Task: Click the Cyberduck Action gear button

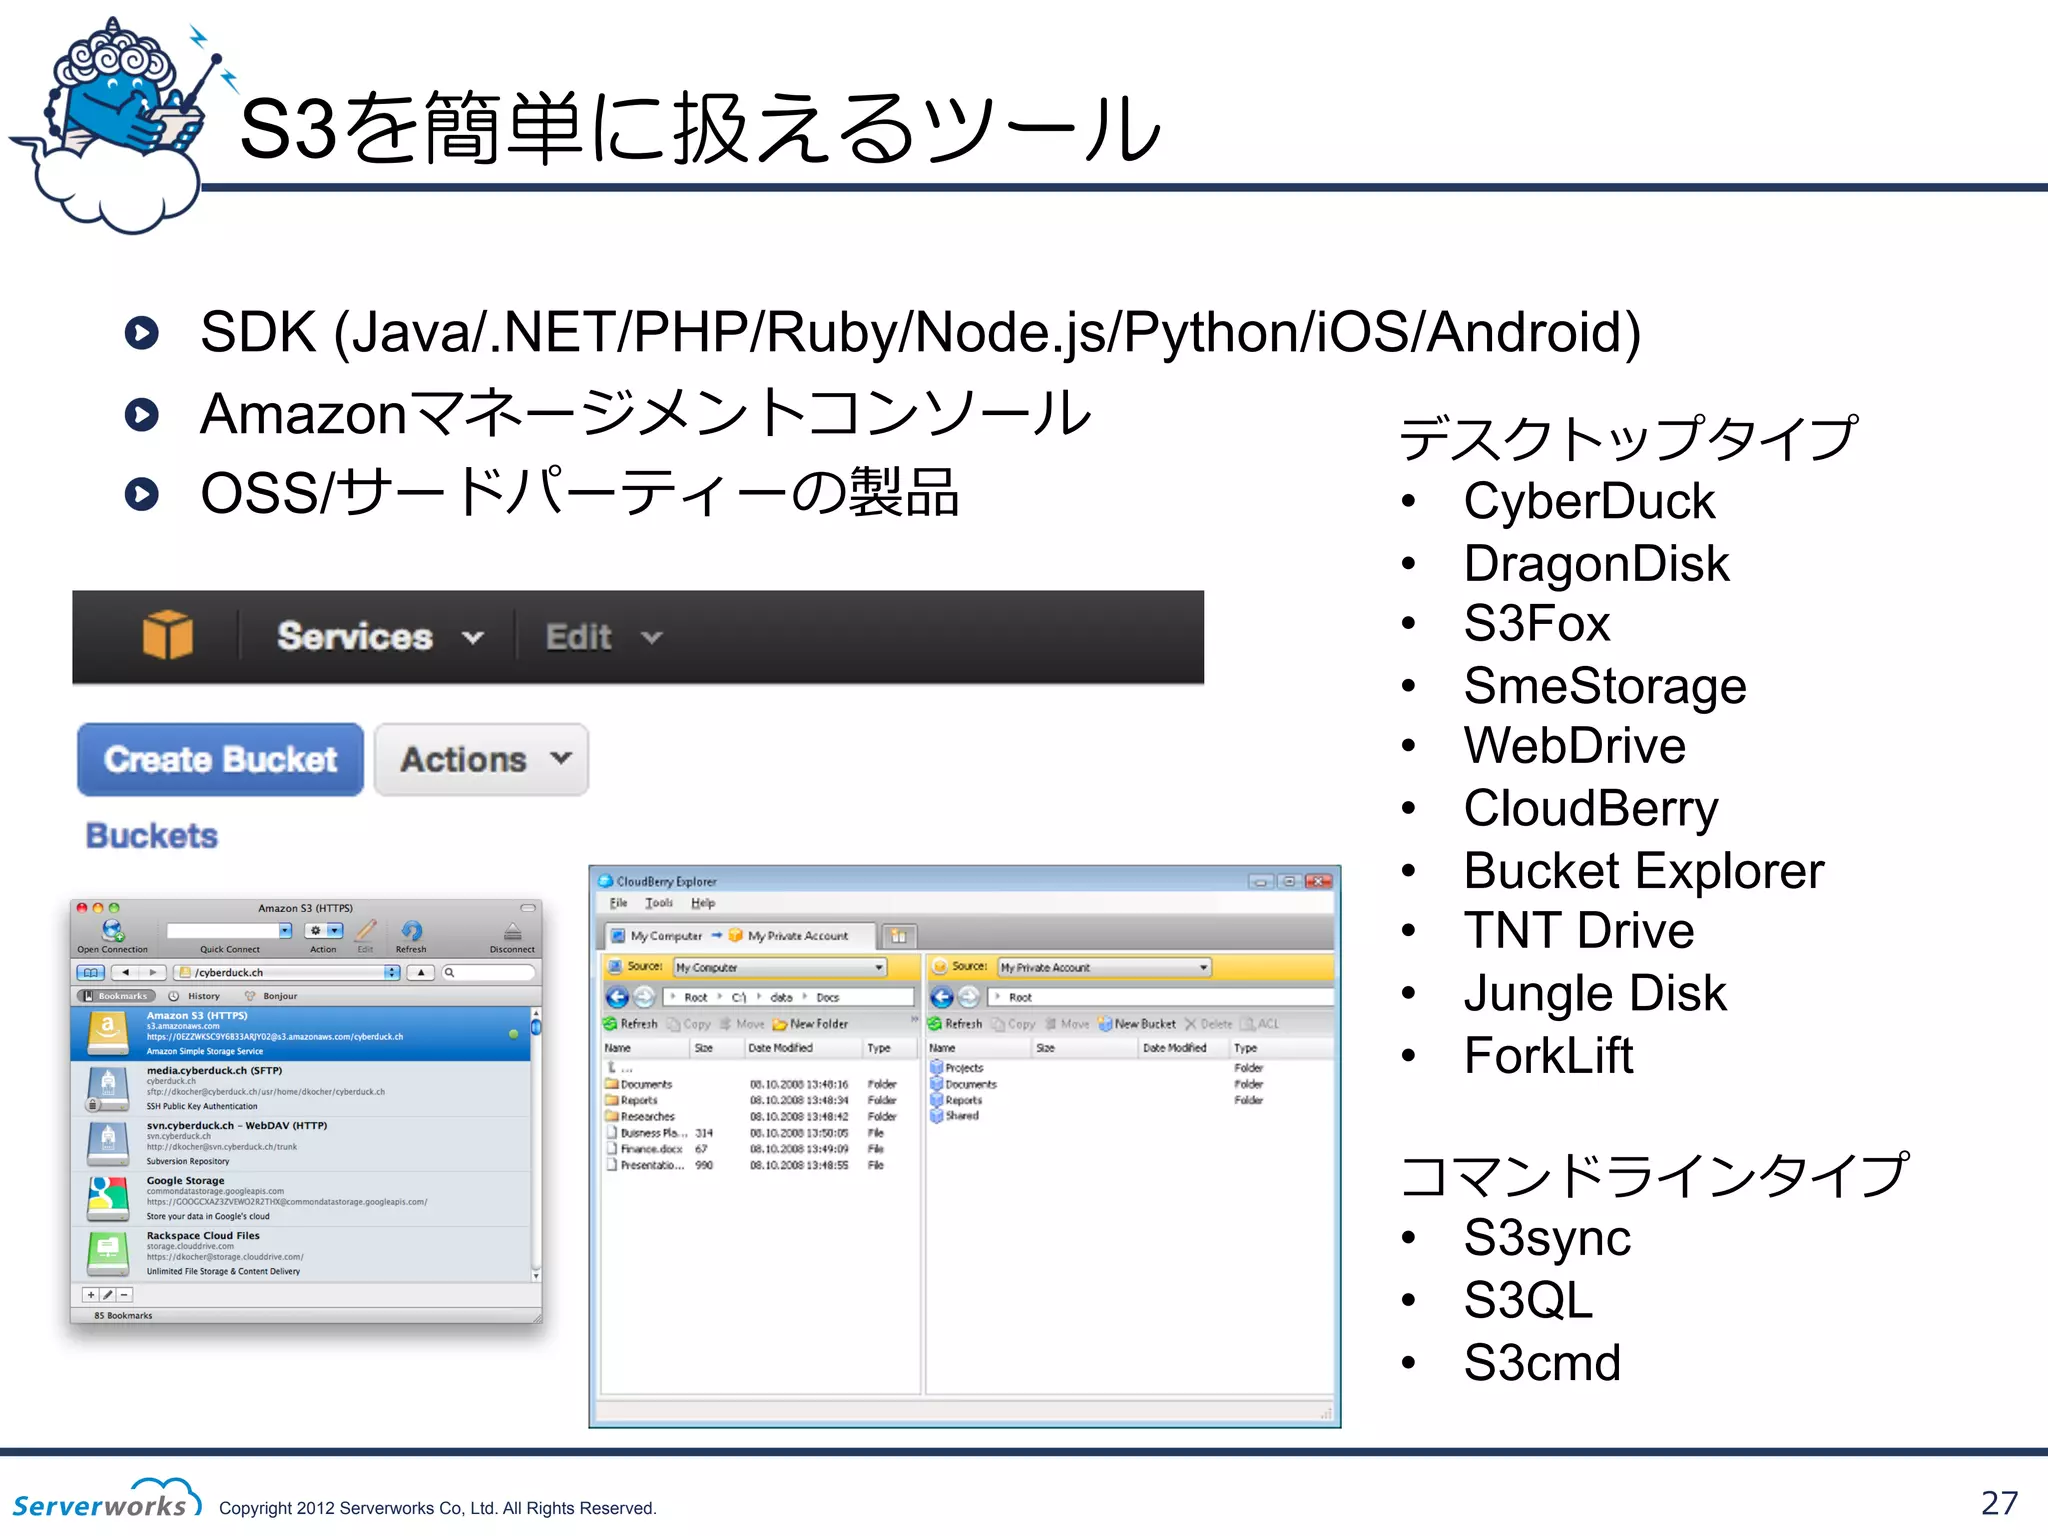Action: [323, 930]
